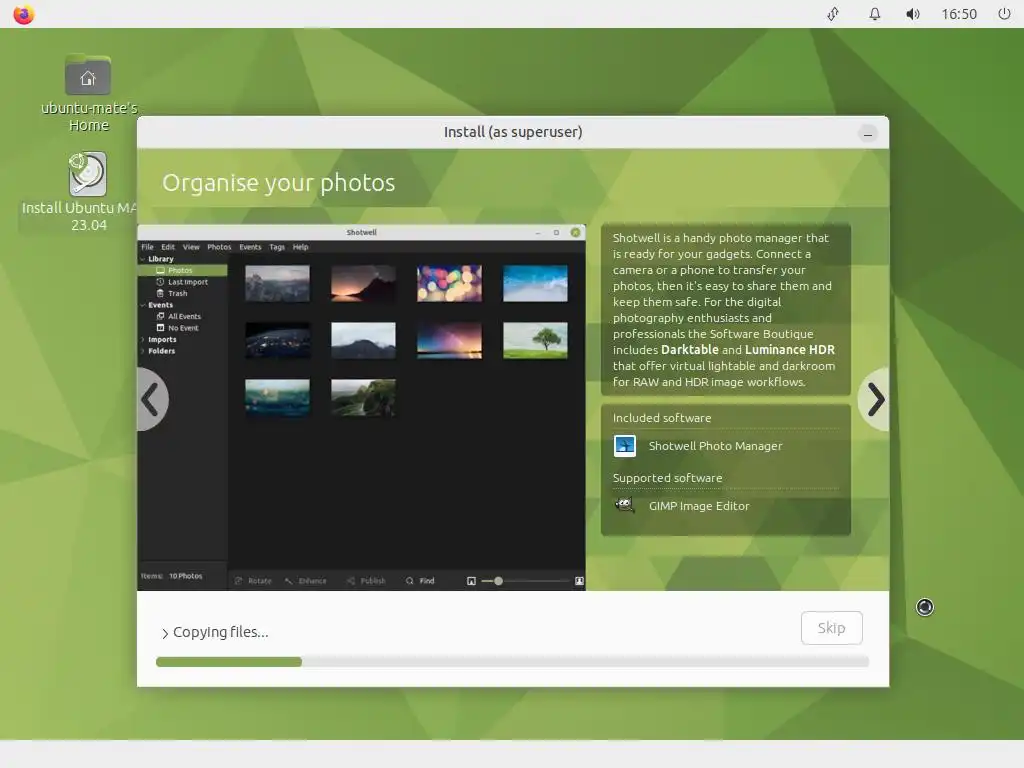This screenshot has width=1024, height=768.
Task: Open the 16:50 clock calendar
Action: (x=959, y=14)
